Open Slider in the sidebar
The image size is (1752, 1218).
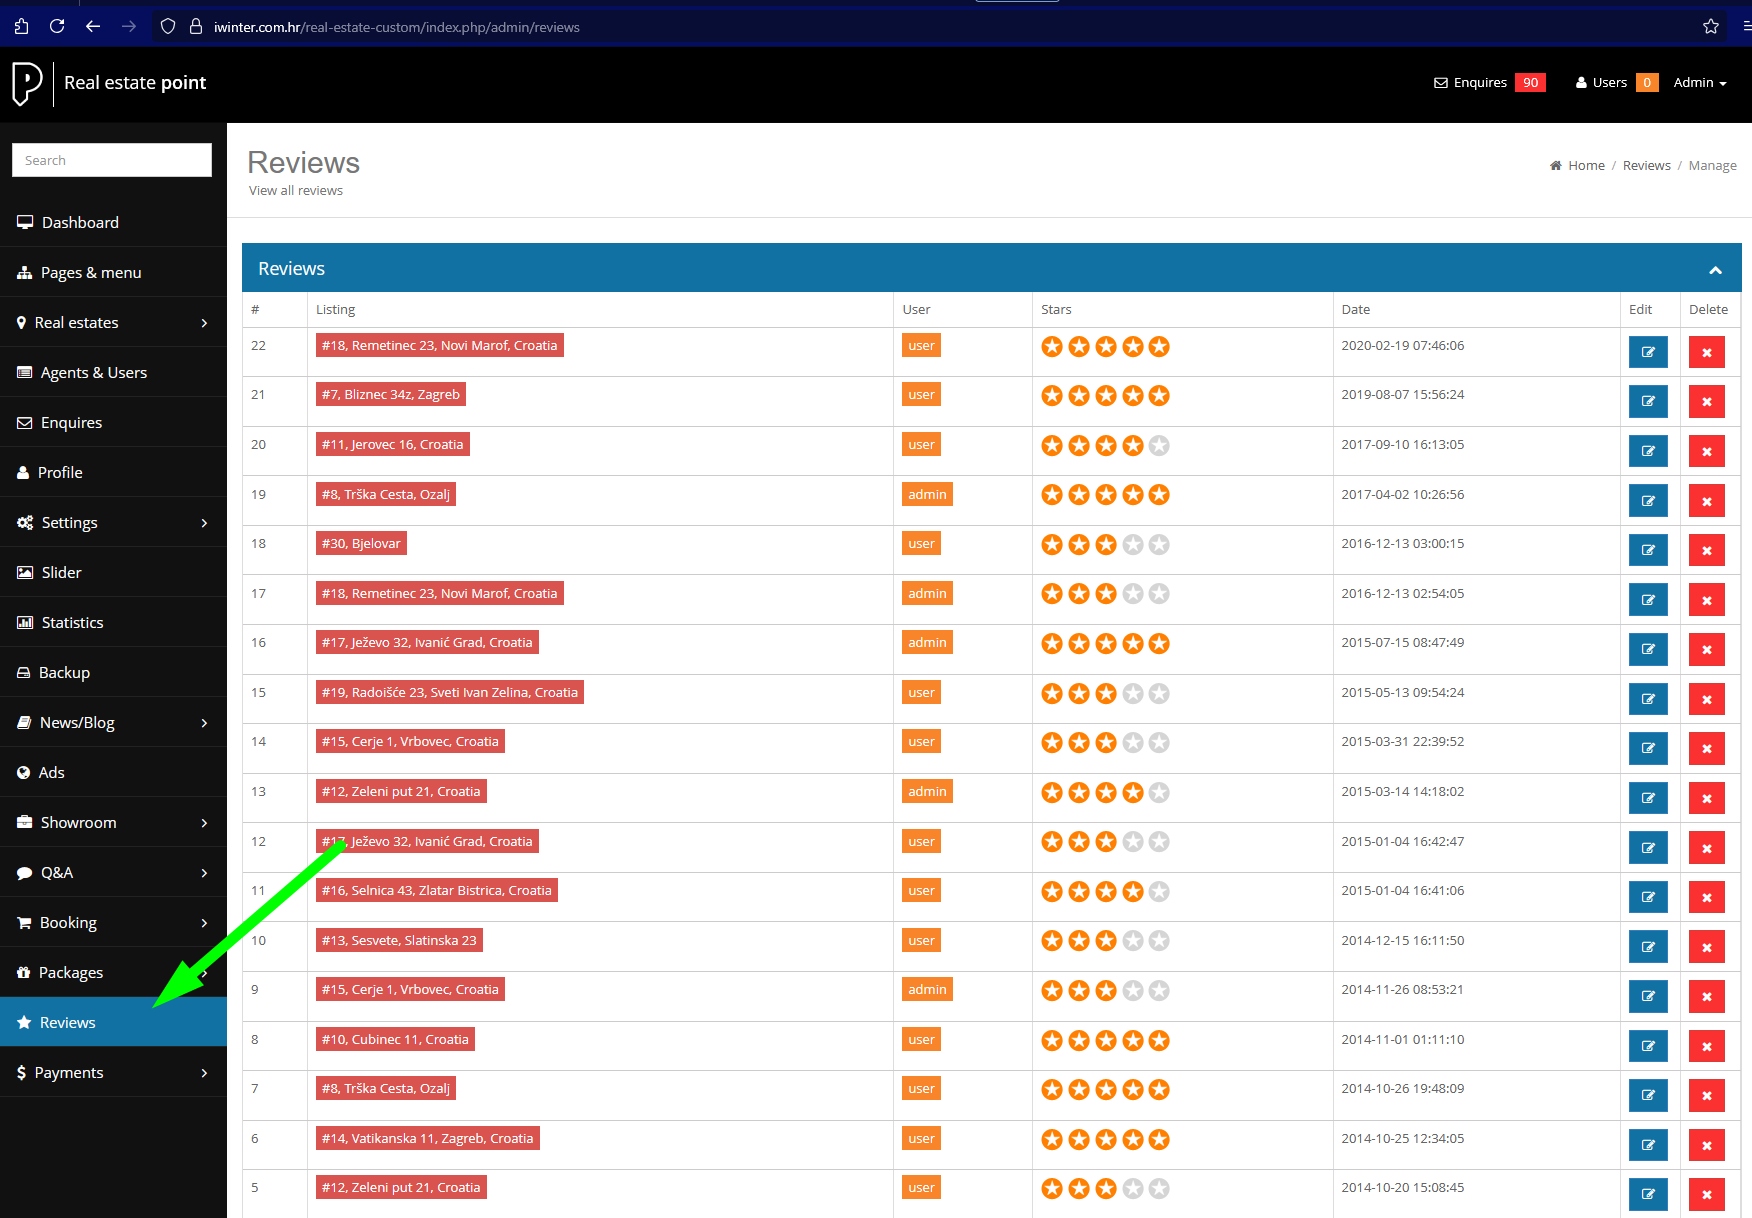click(x=113, y=572)
